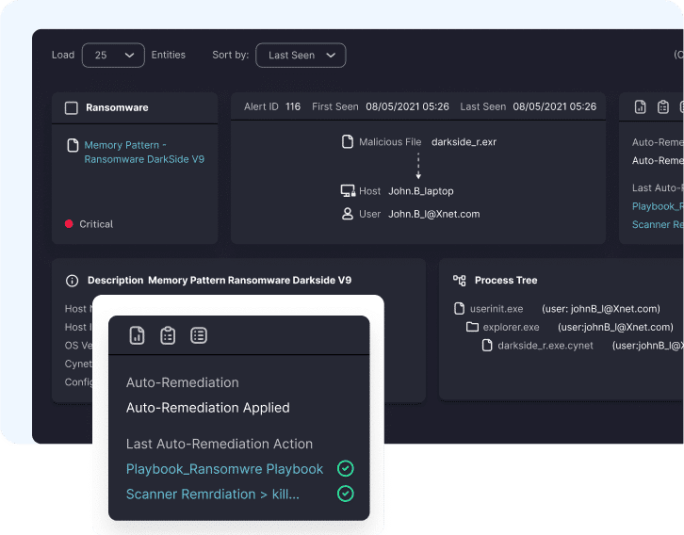The width and height of the screenshot is (684, 535).
Task: Click the Malicious File document icon
Action: coord(347,142)
